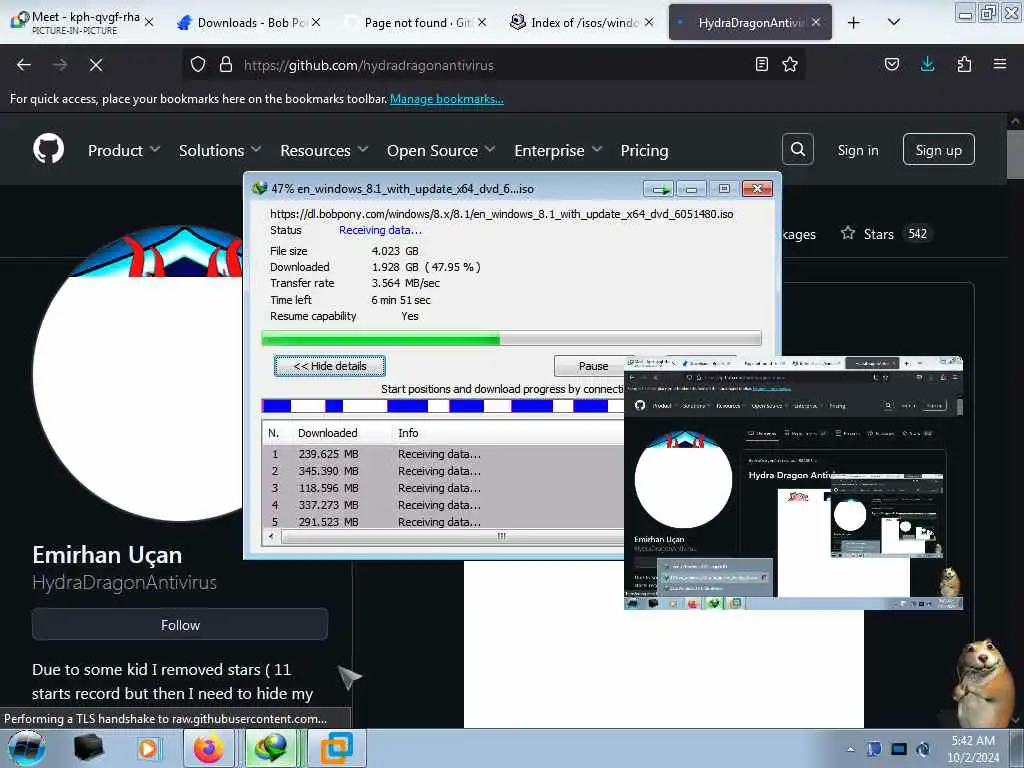
Task: Click the blue connection progress strip
Action: 443,406
